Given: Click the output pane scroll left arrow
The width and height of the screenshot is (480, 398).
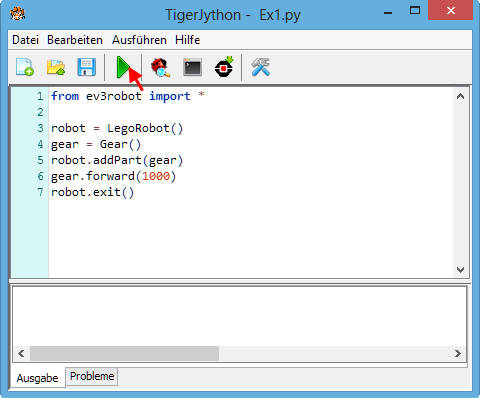Looking at the screenshot, I should click(x=21, y=353).
